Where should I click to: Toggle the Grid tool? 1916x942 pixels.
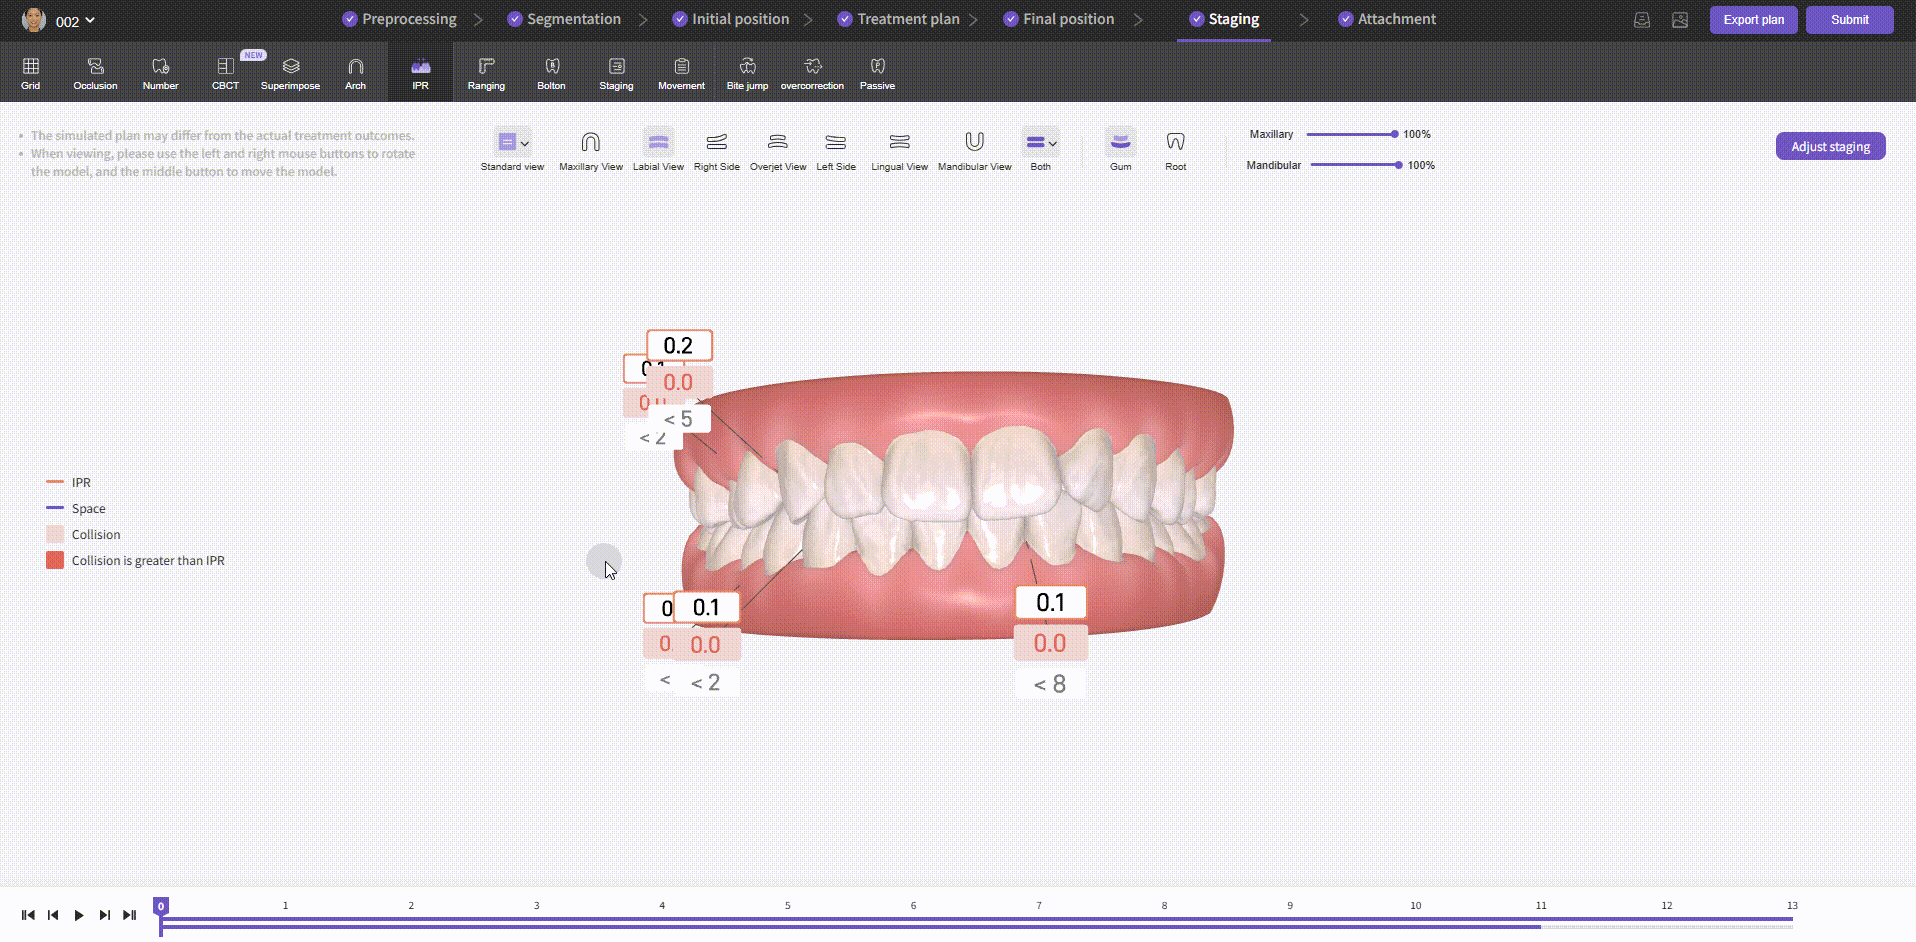pos(31,73)
